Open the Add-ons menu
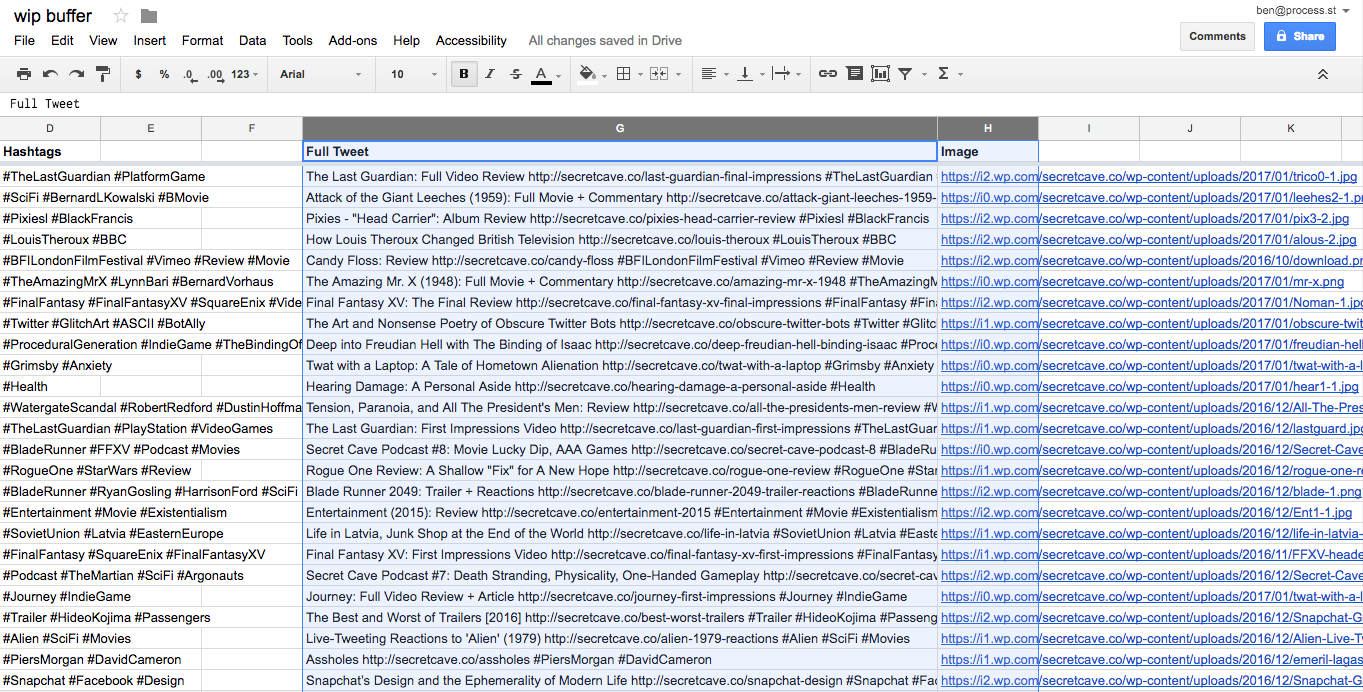Image resolution: width=1363 pixels, height=692 pixels. [352, 40]
